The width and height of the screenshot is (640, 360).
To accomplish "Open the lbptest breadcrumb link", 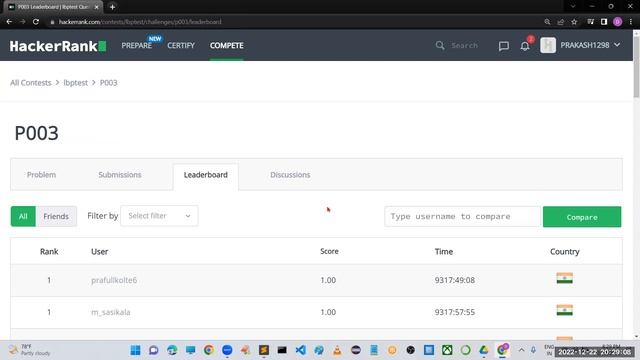I will pyautogui.click(x=76, y=82).
